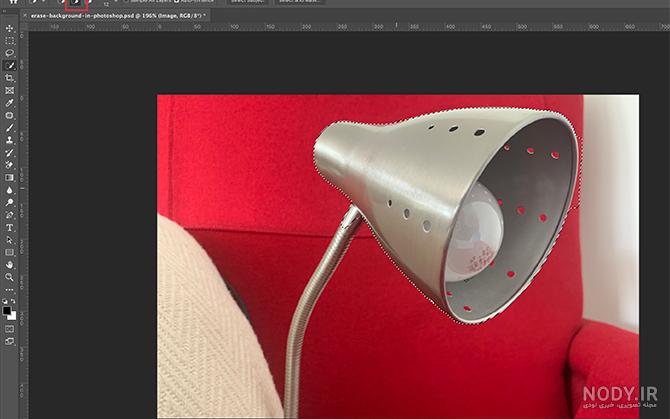The image size is (670, 419).
Task: Select the Pen tool
Action: (x=9, y=215)
